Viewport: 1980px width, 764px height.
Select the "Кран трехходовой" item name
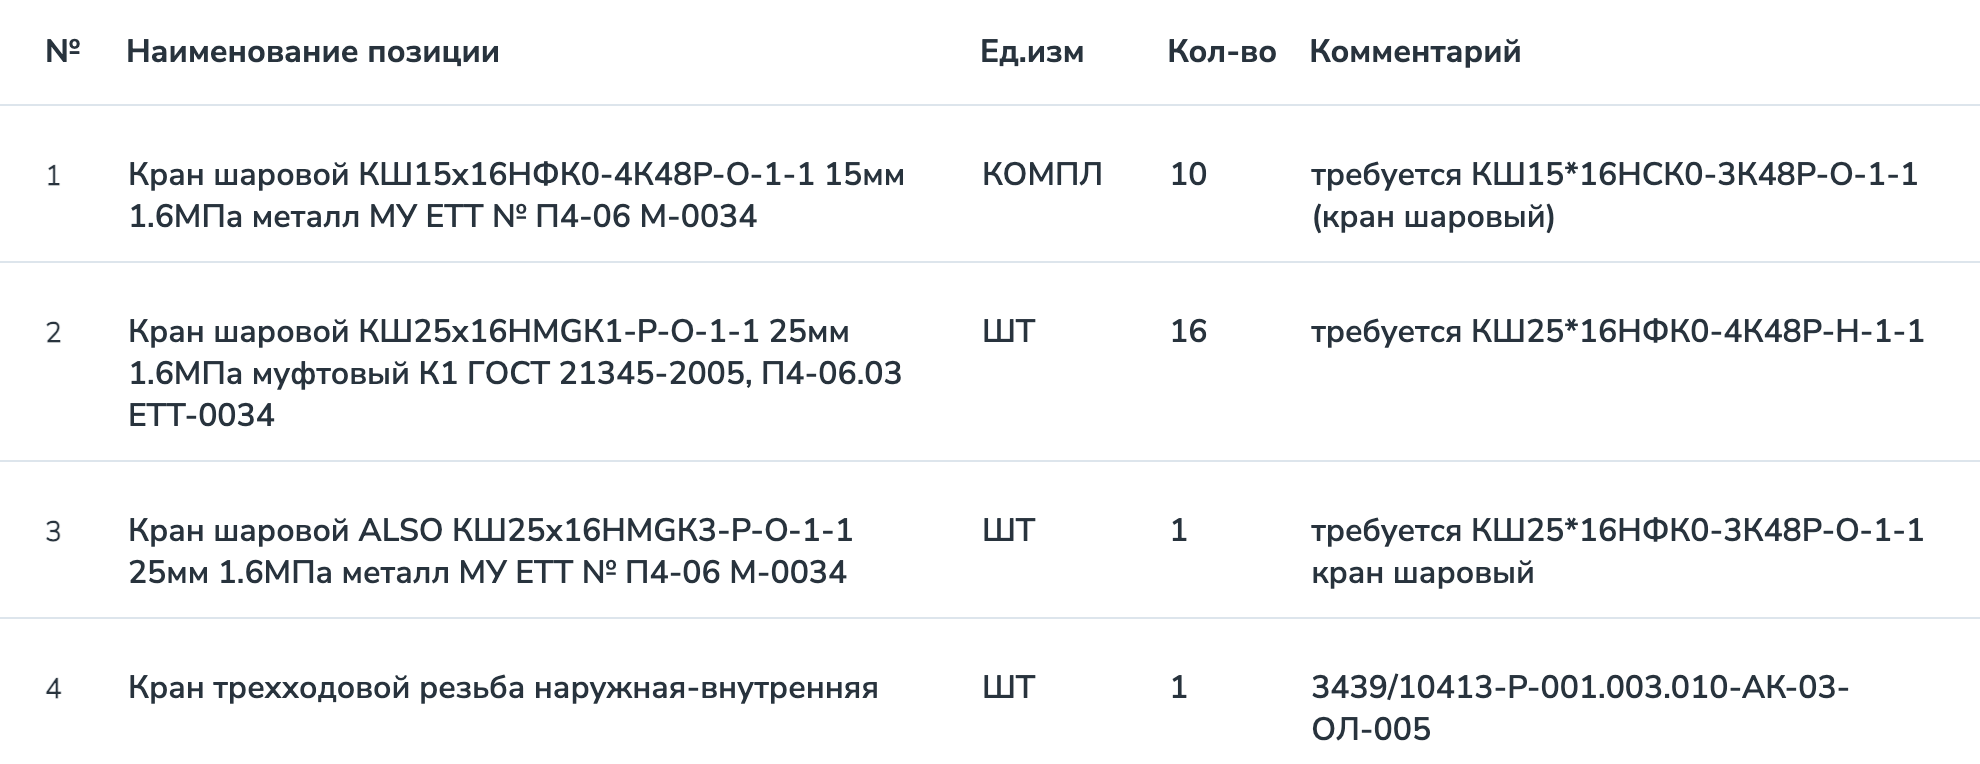pos(503,688)
